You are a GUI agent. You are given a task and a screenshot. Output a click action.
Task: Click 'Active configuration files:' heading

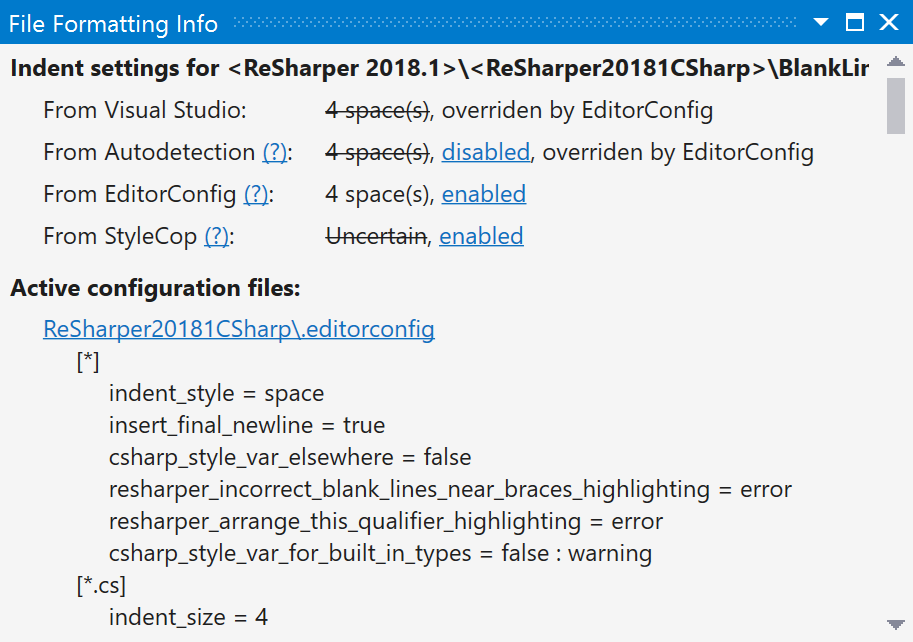click(155, 288)
